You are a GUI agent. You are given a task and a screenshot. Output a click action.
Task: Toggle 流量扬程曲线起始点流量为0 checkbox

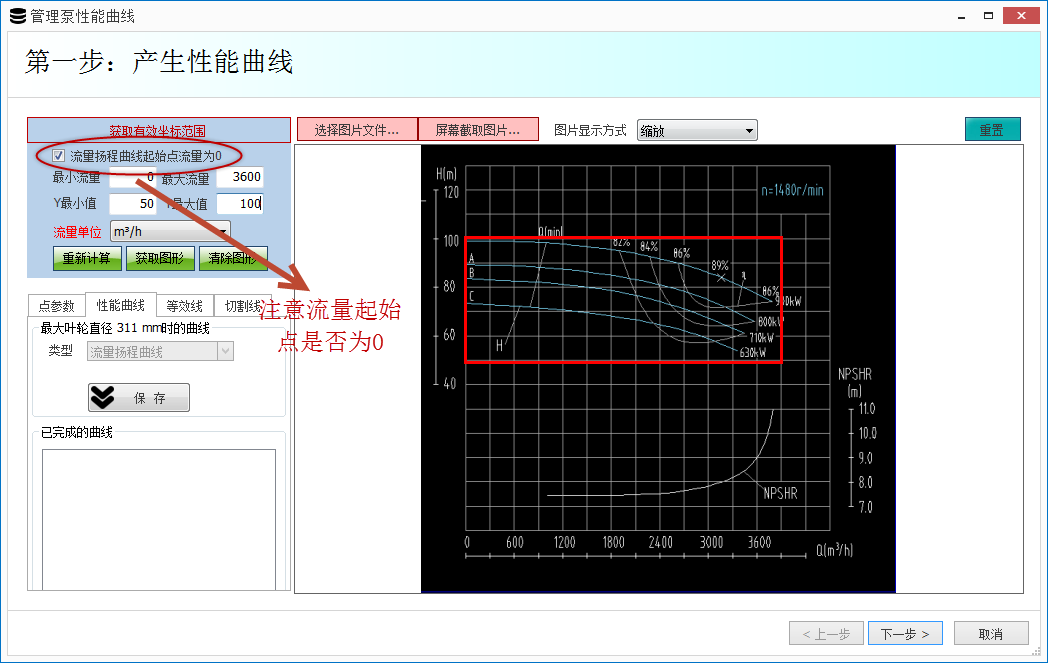59,156
